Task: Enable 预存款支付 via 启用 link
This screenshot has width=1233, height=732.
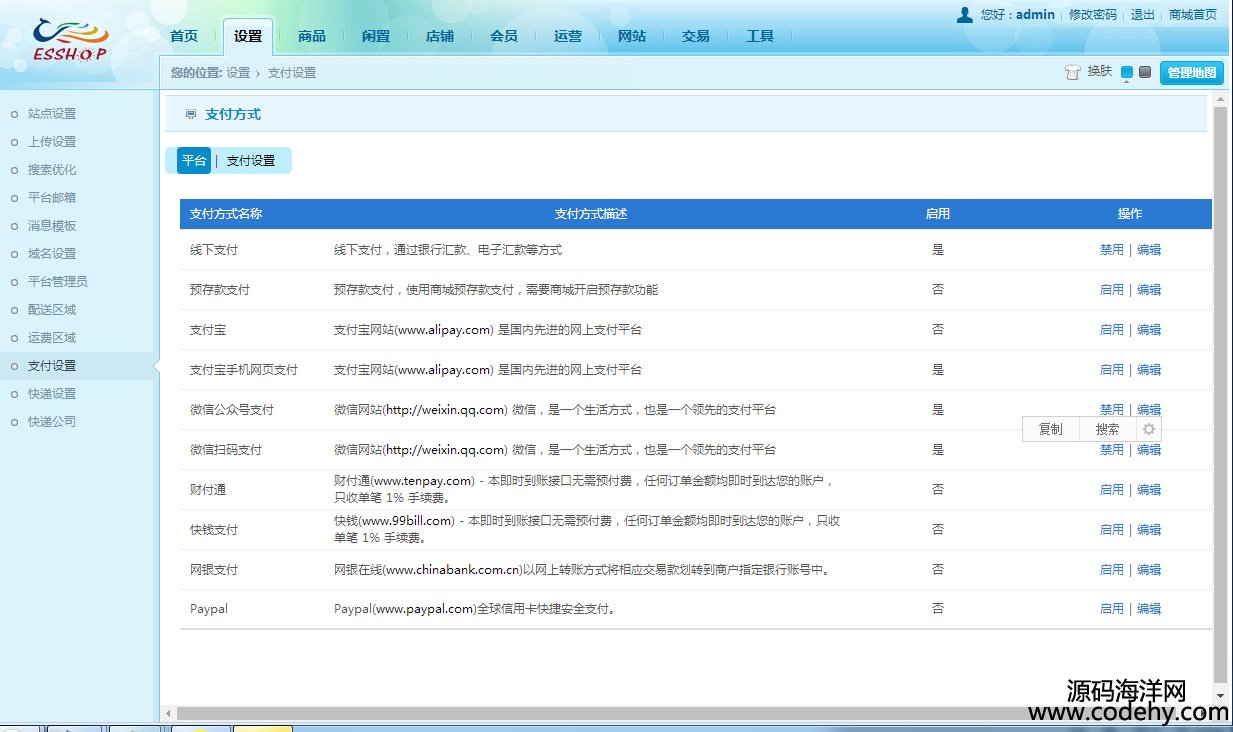Action: tap(1112, 290)
